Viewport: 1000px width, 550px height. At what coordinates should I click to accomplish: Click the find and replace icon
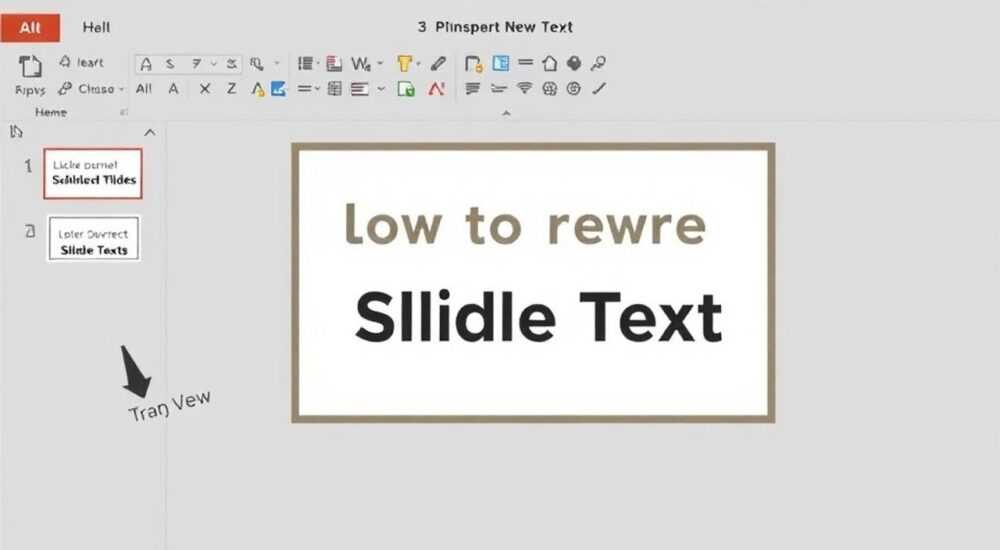click(x=257, y=63)
